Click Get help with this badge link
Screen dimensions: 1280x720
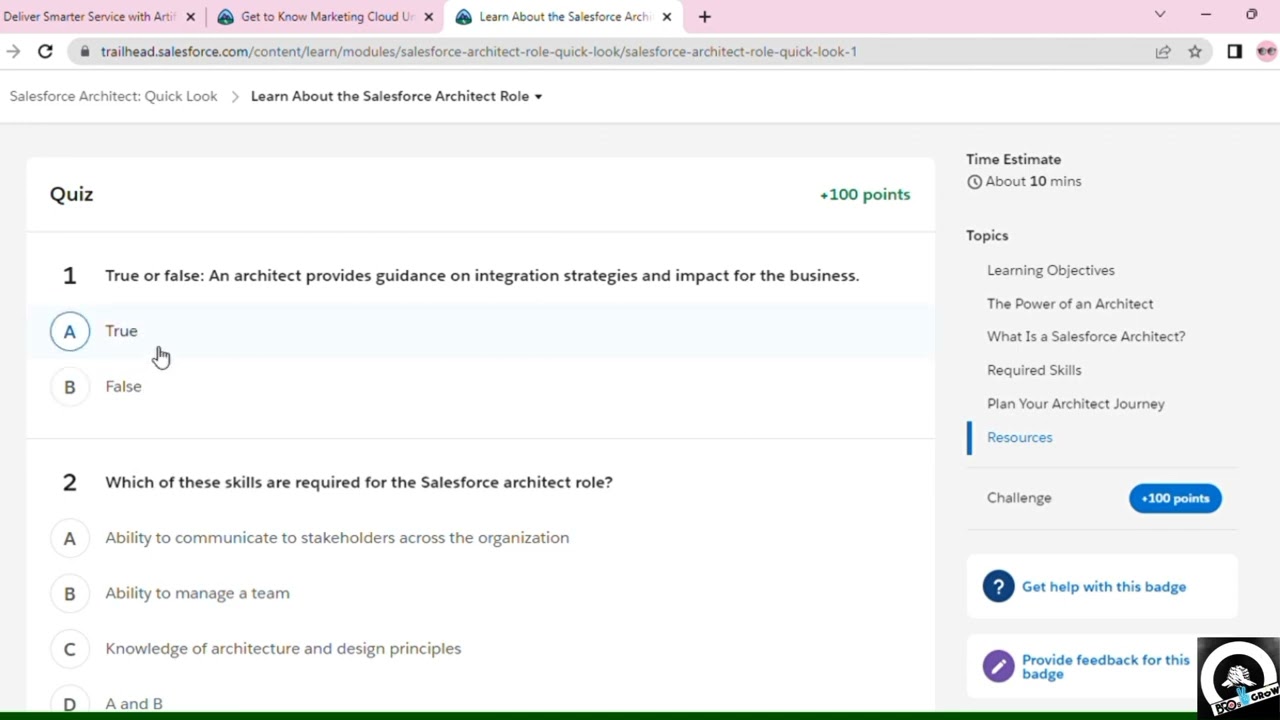point(1103,587)
